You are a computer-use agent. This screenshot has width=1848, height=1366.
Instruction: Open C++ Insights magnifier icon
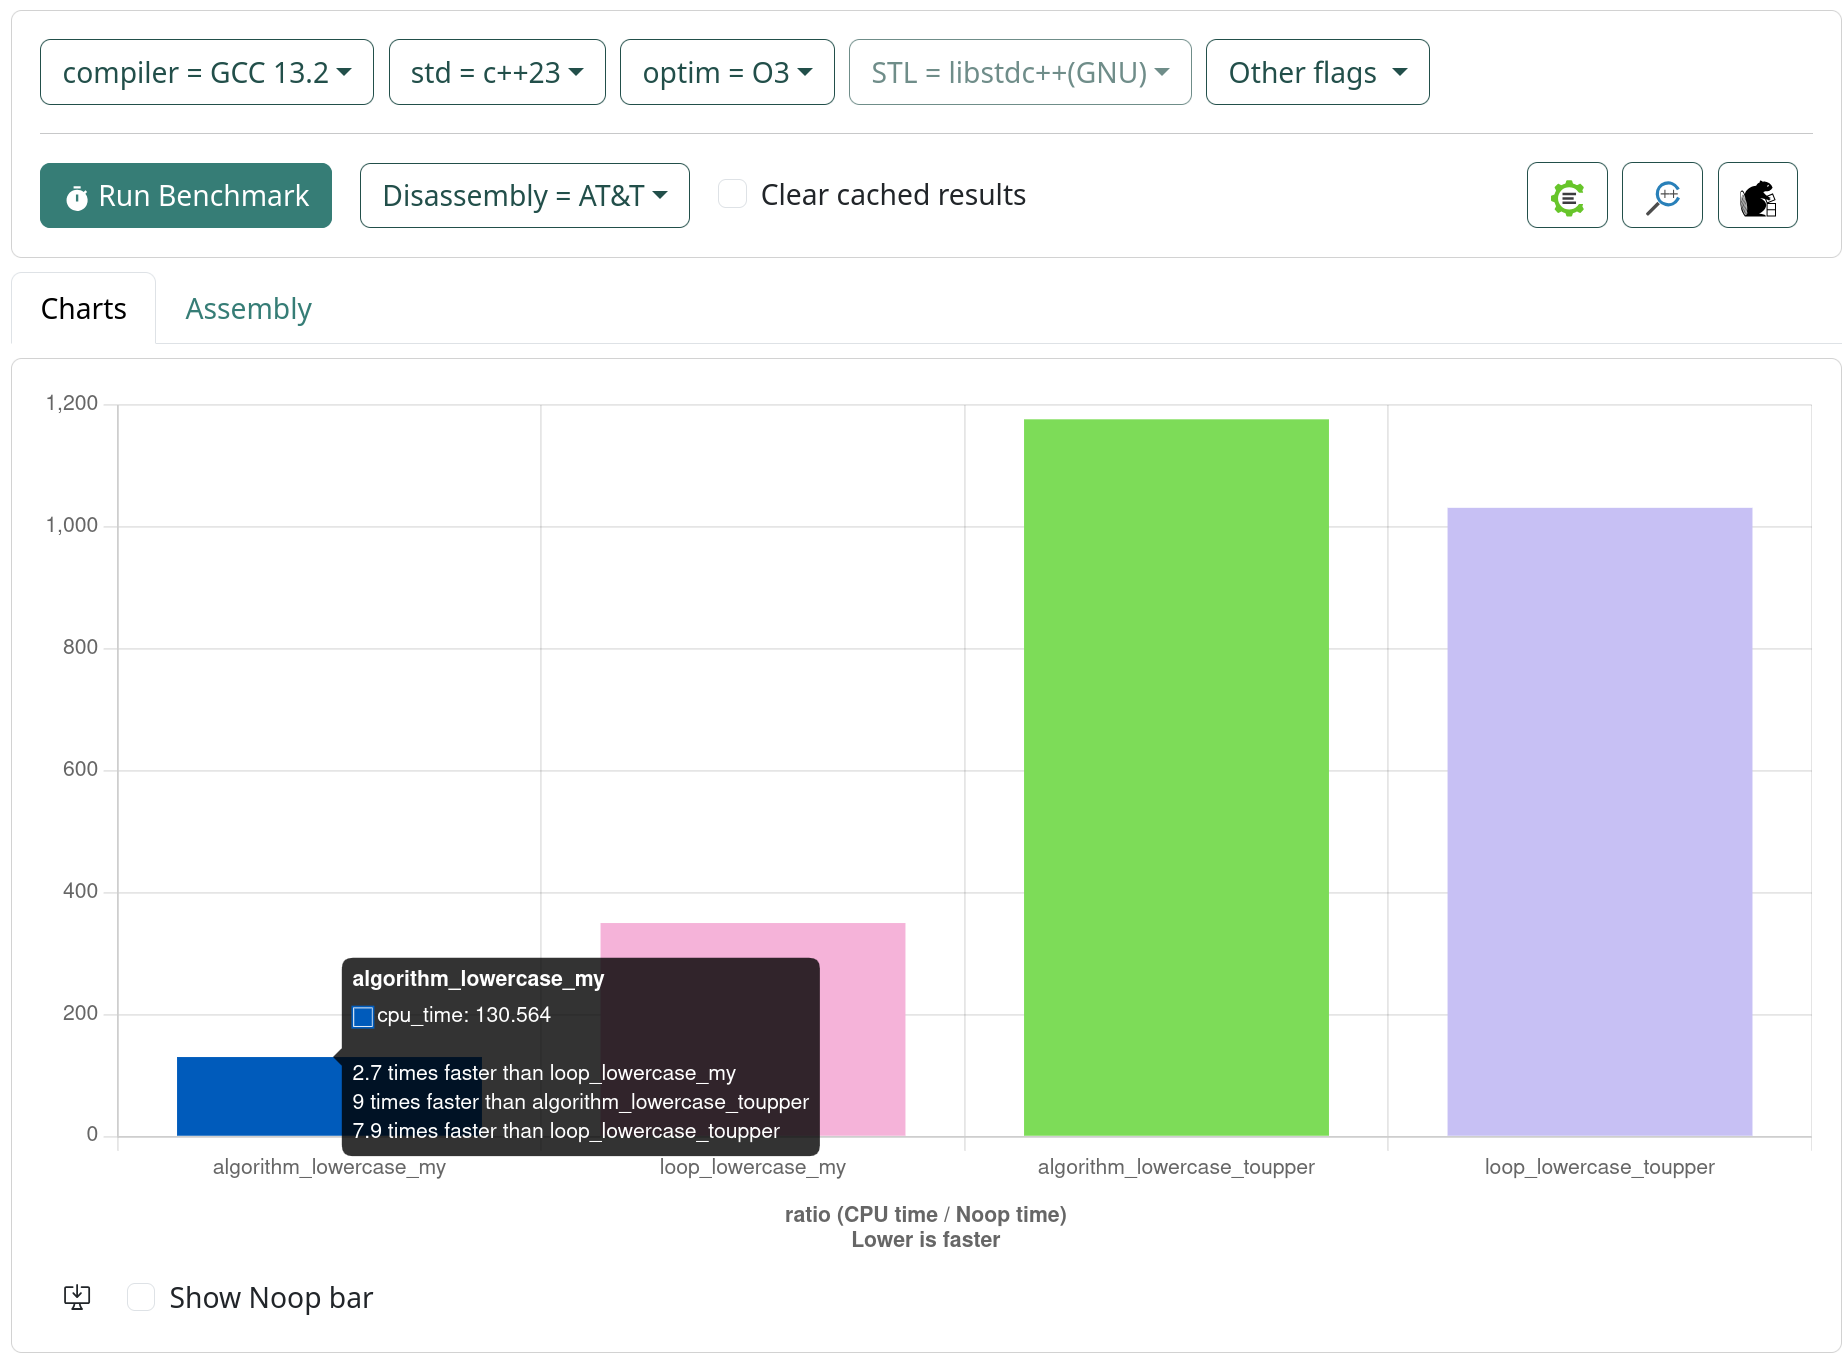coord(1661,196)
